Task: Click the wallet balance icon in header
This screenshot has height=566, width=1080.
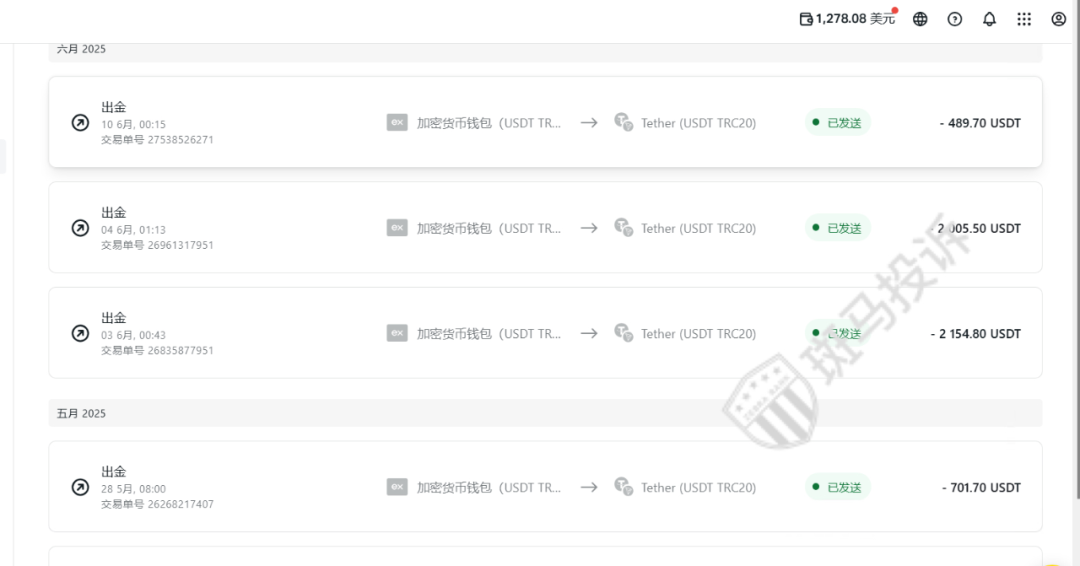Action: click(x=806, y=19)
